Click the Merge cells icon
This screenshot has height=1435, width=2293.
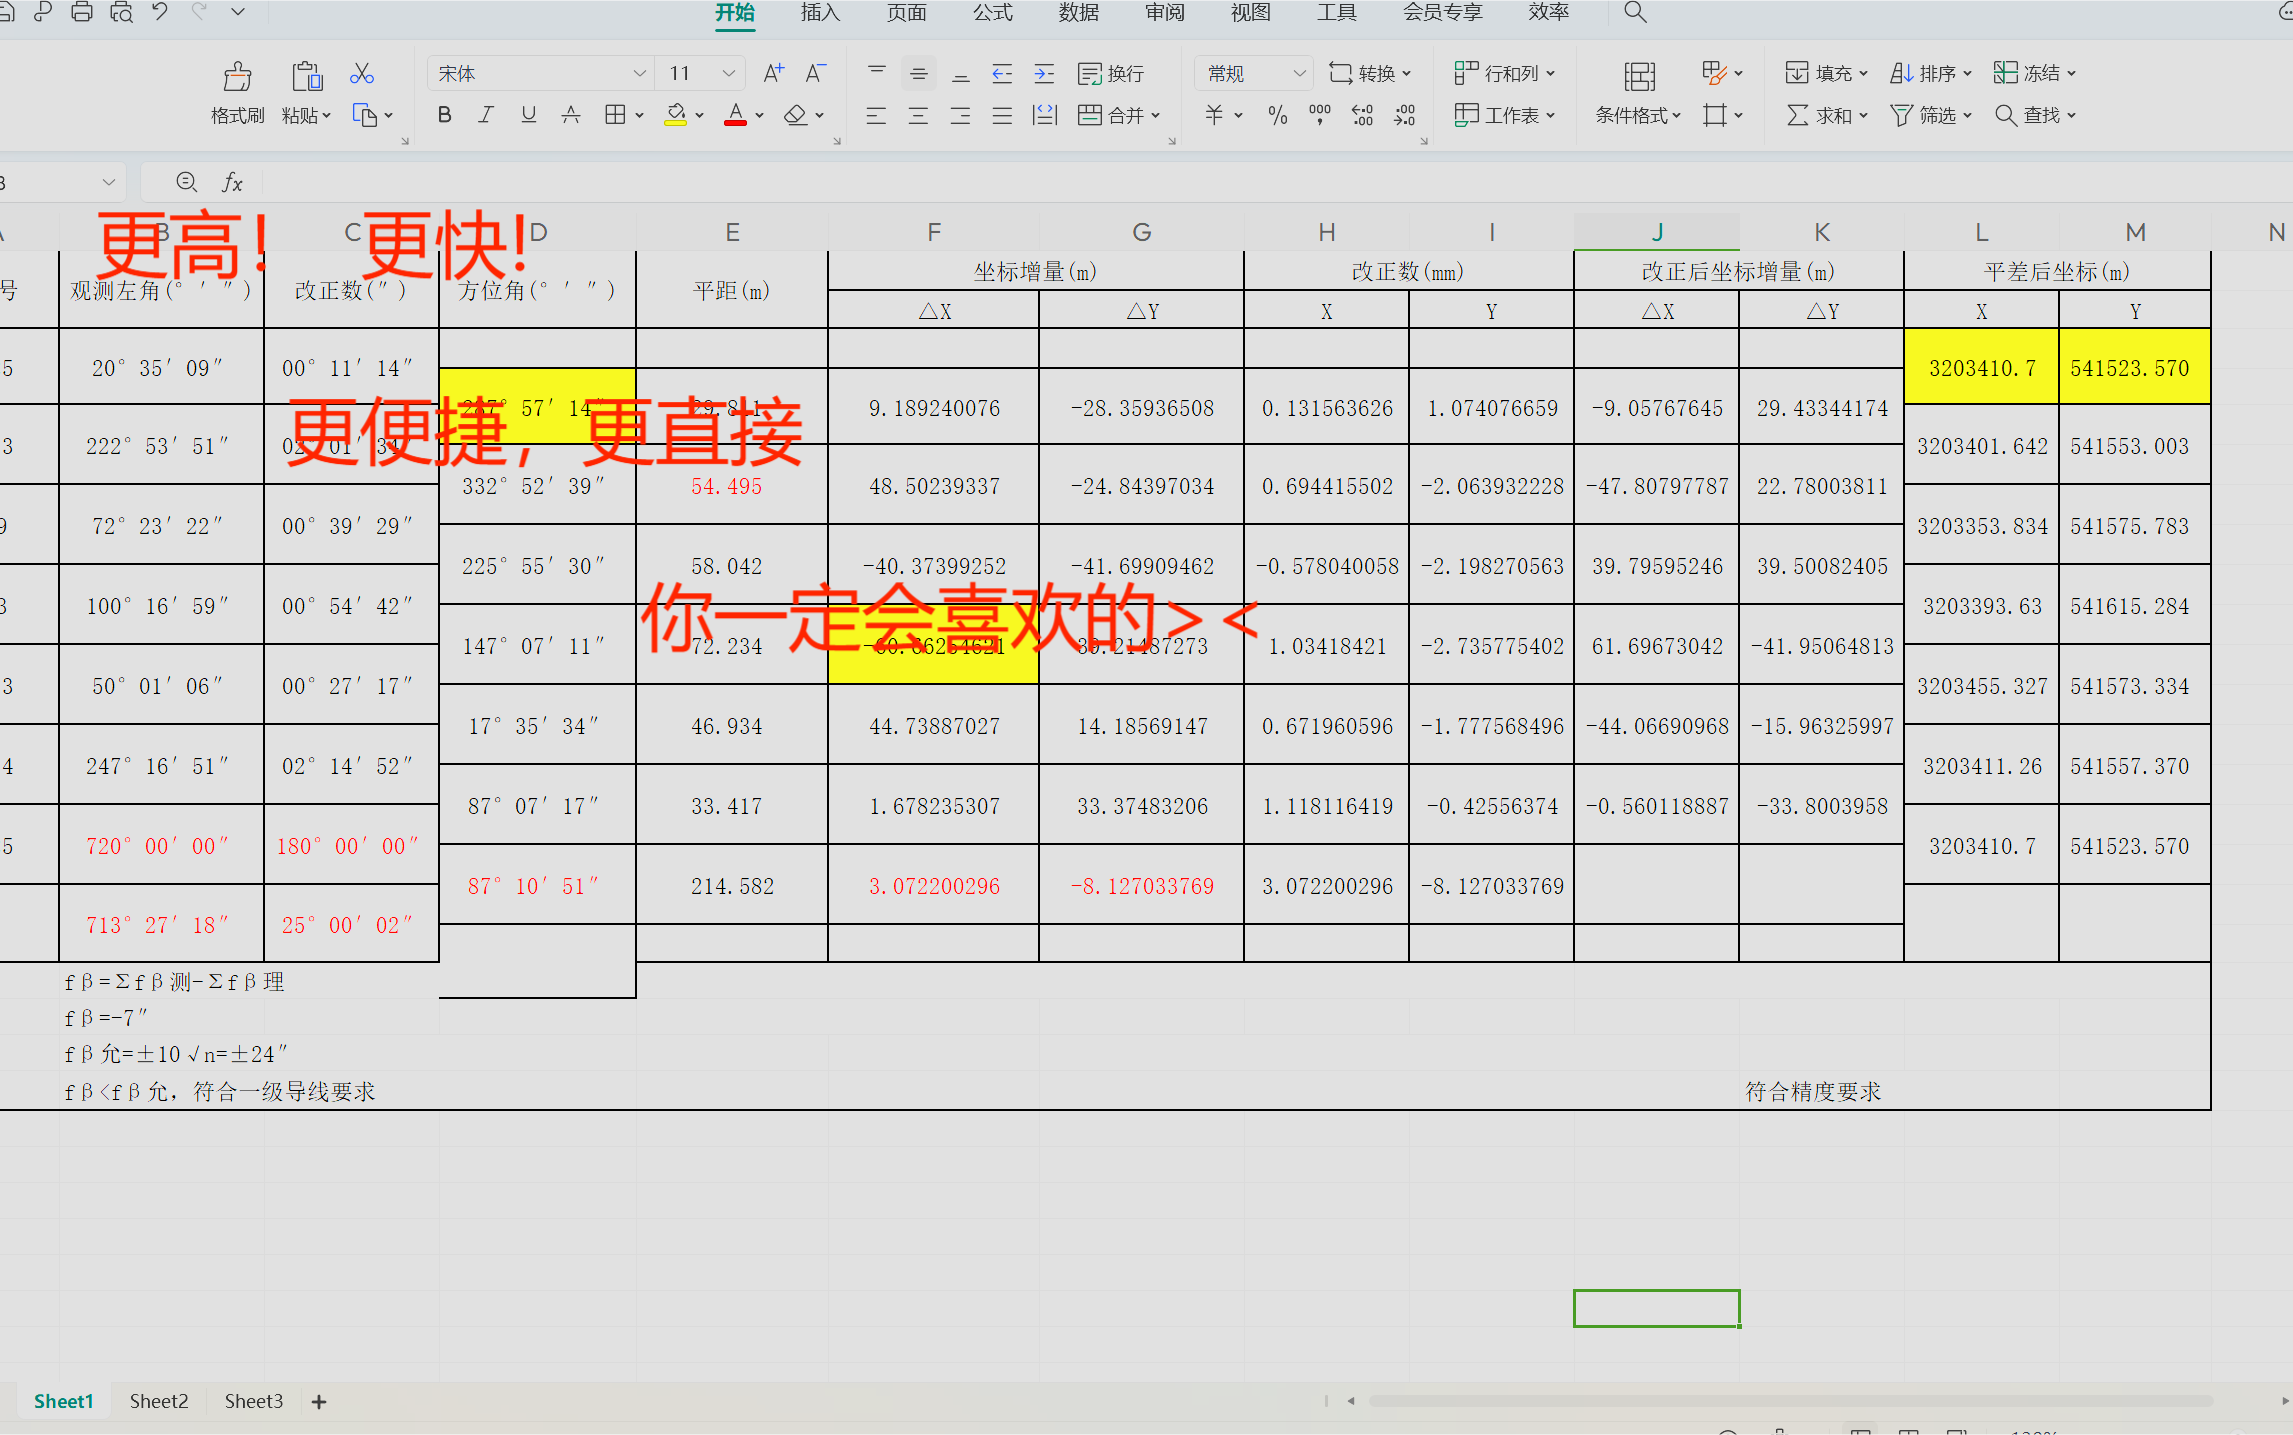coord(1089,116)
